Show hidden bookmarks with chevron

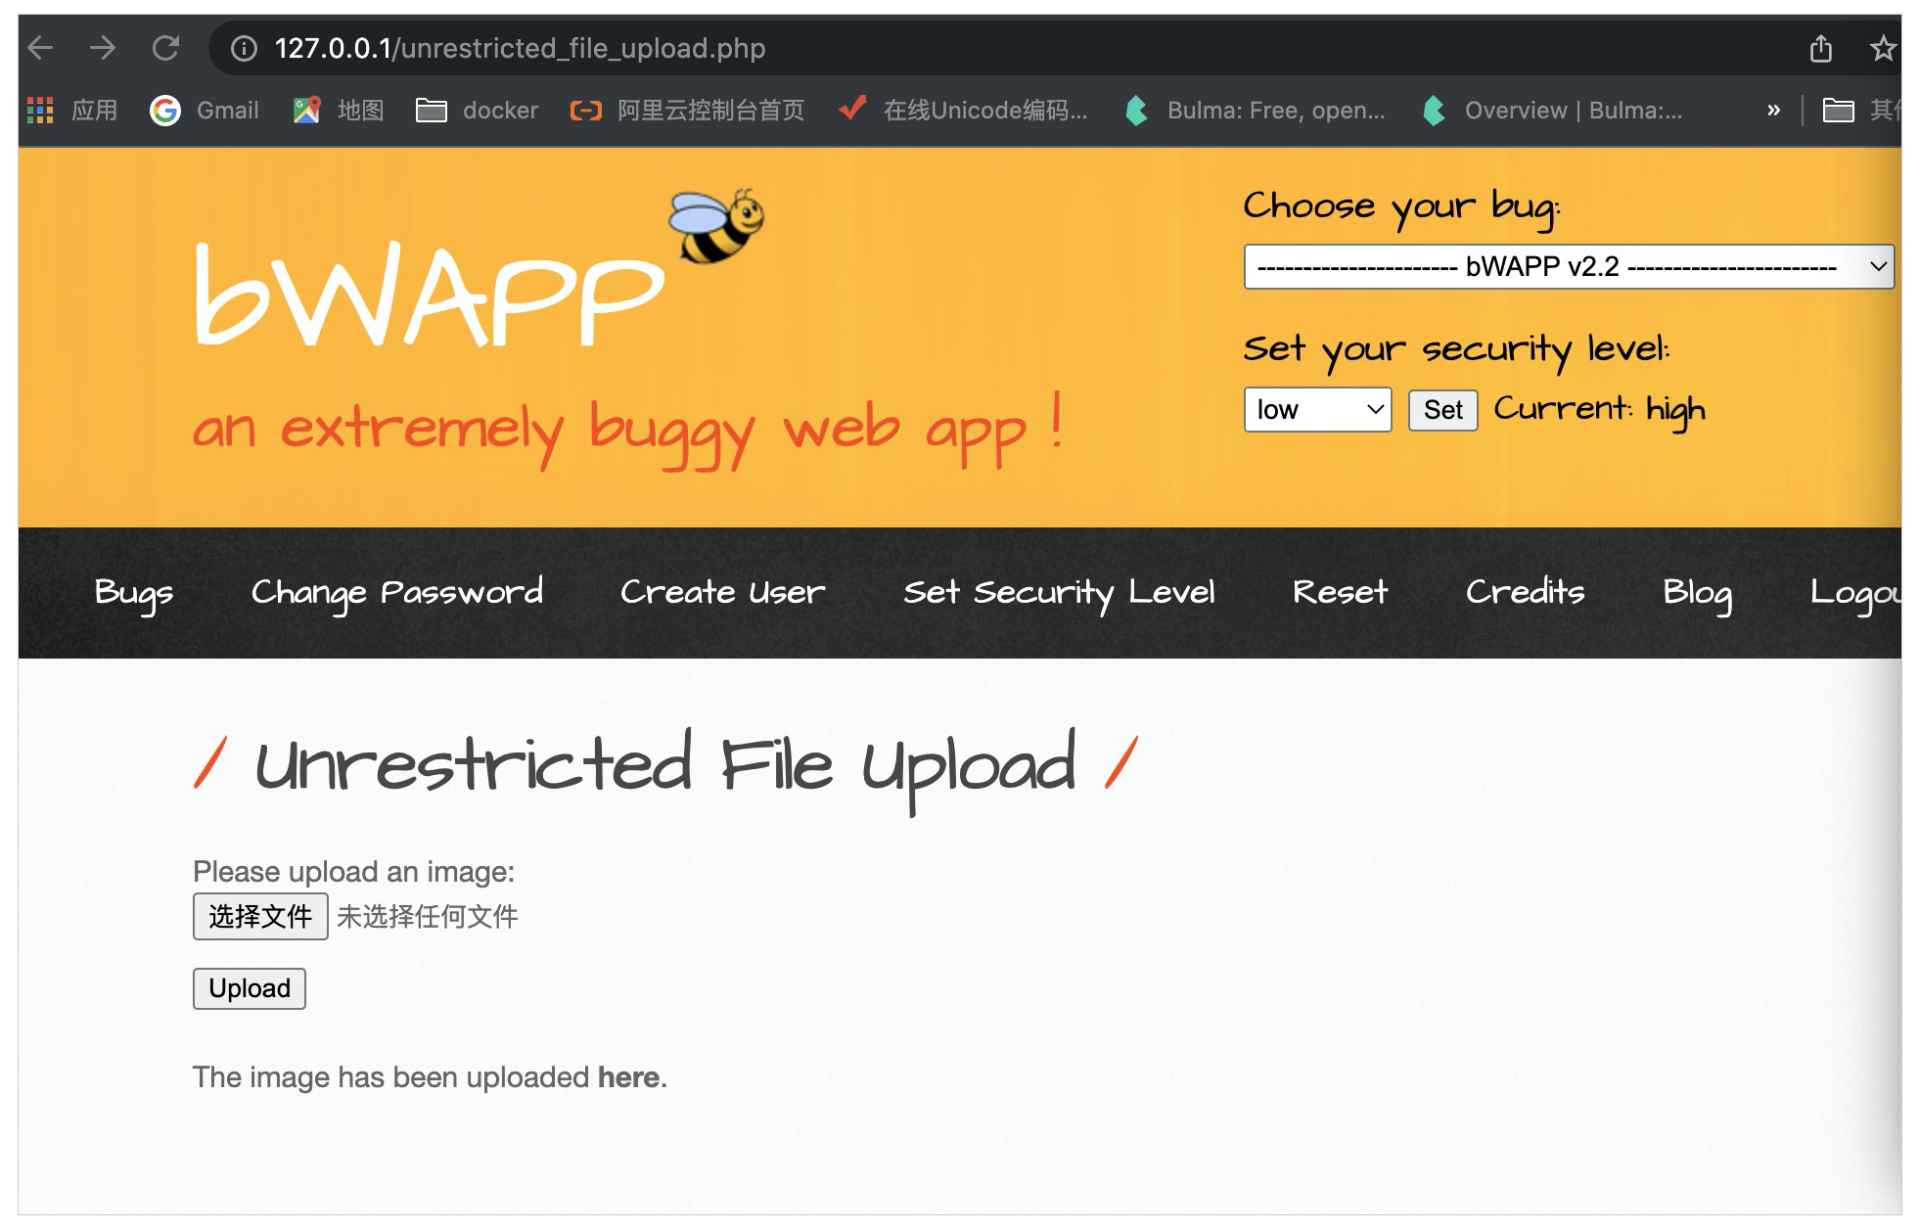click(1773, 110)
